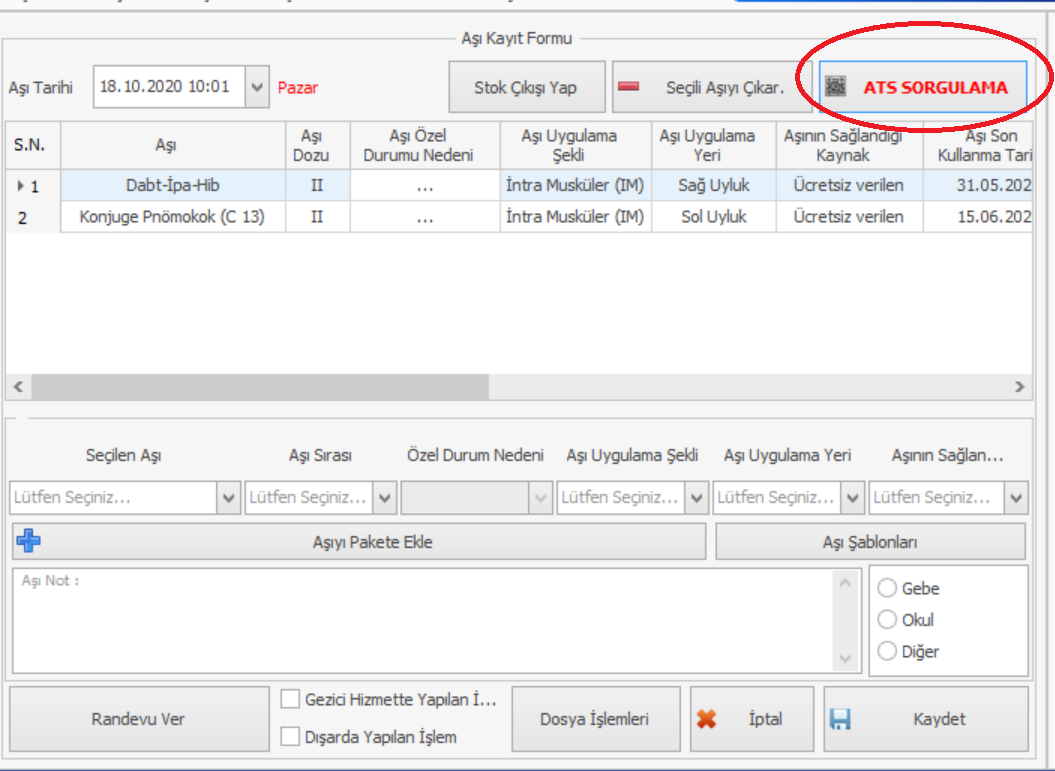Enable Gezici Hizmette Yapılan İşlem checkbox
This screenshot has height=771, width=1055.
click(x=290, y=699)
